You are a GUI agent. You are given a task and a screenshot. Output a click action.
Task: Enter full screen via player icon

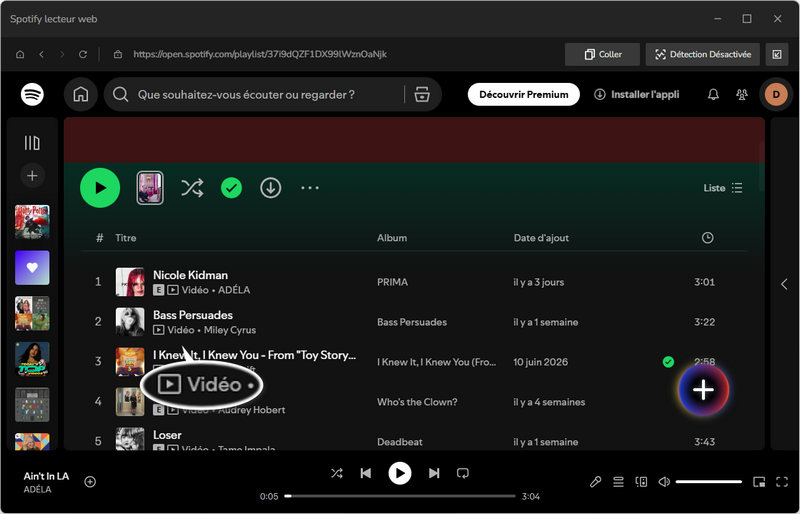tap(782, 482)
